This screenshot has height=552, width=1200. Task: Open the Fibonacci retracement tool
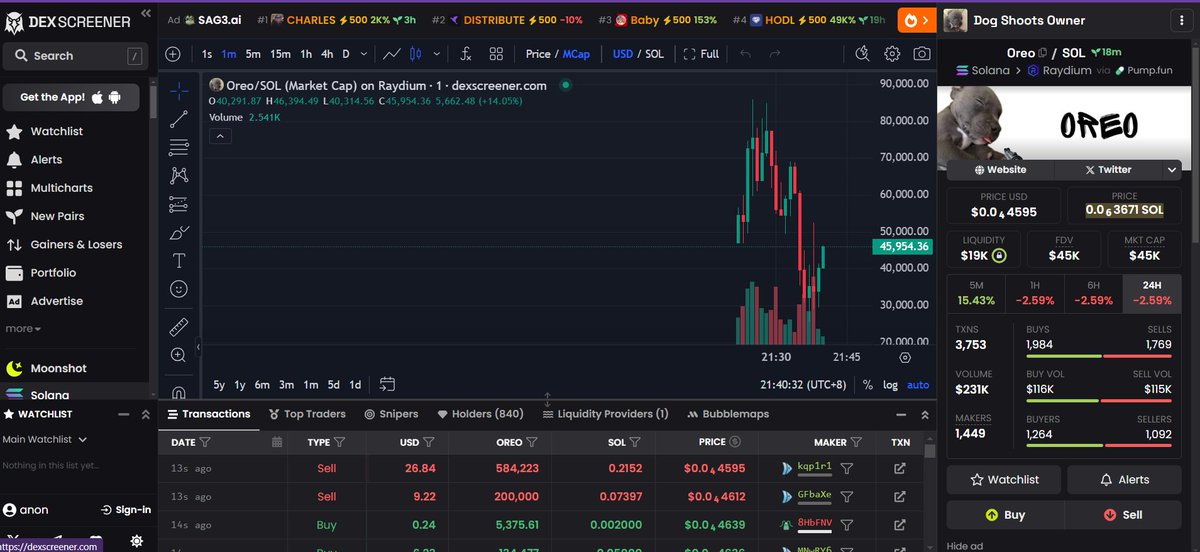[x=179, y=148]
